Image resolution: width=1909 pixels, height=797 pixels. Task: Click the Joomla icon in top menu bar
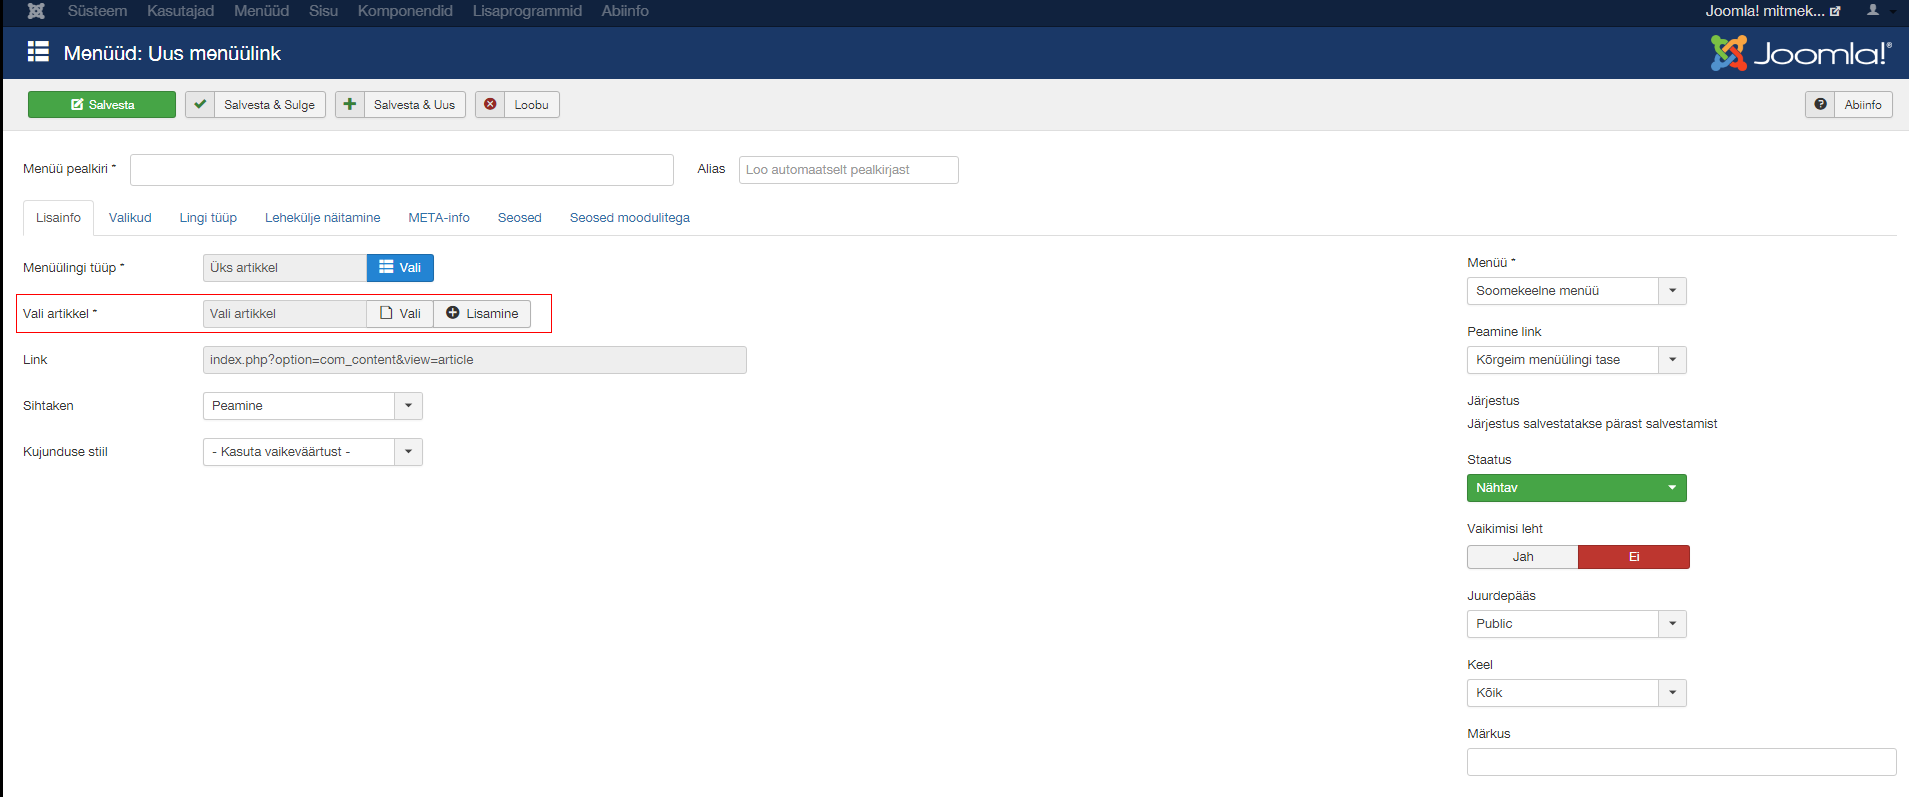pos(36,11)
